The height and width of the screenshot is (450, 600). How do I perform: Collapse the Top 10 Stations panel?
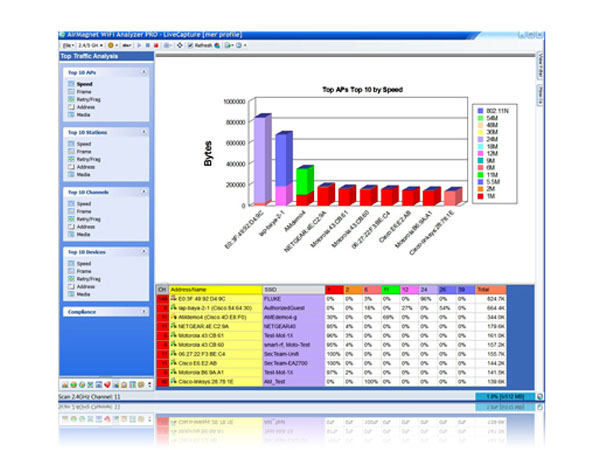tap(143, 131)
